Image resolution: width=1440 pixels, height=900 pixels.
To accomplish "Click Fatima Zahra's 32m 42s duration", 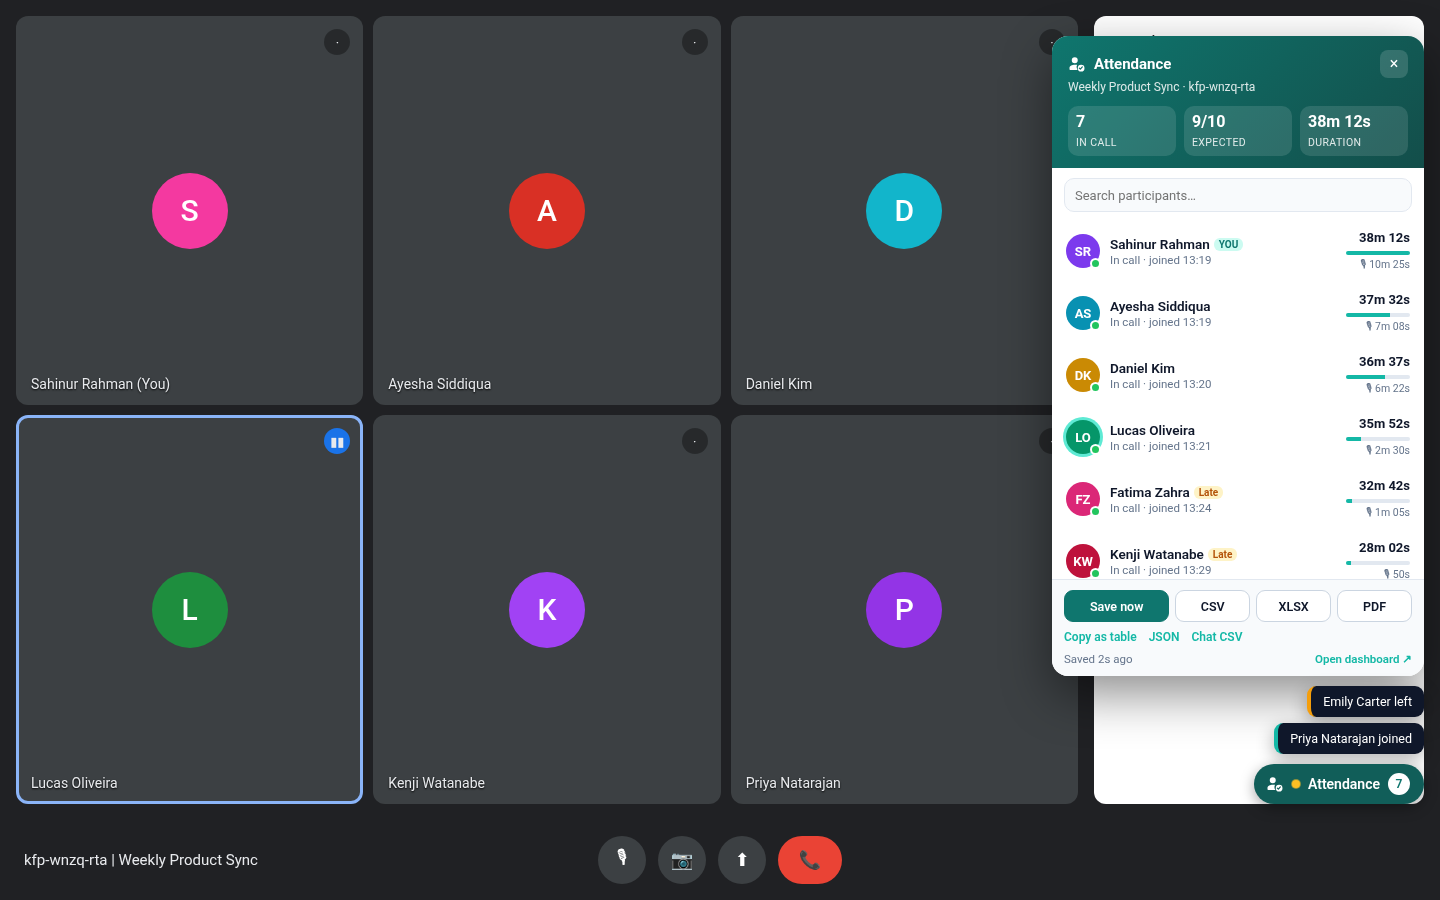I will tap(1384, 486).
